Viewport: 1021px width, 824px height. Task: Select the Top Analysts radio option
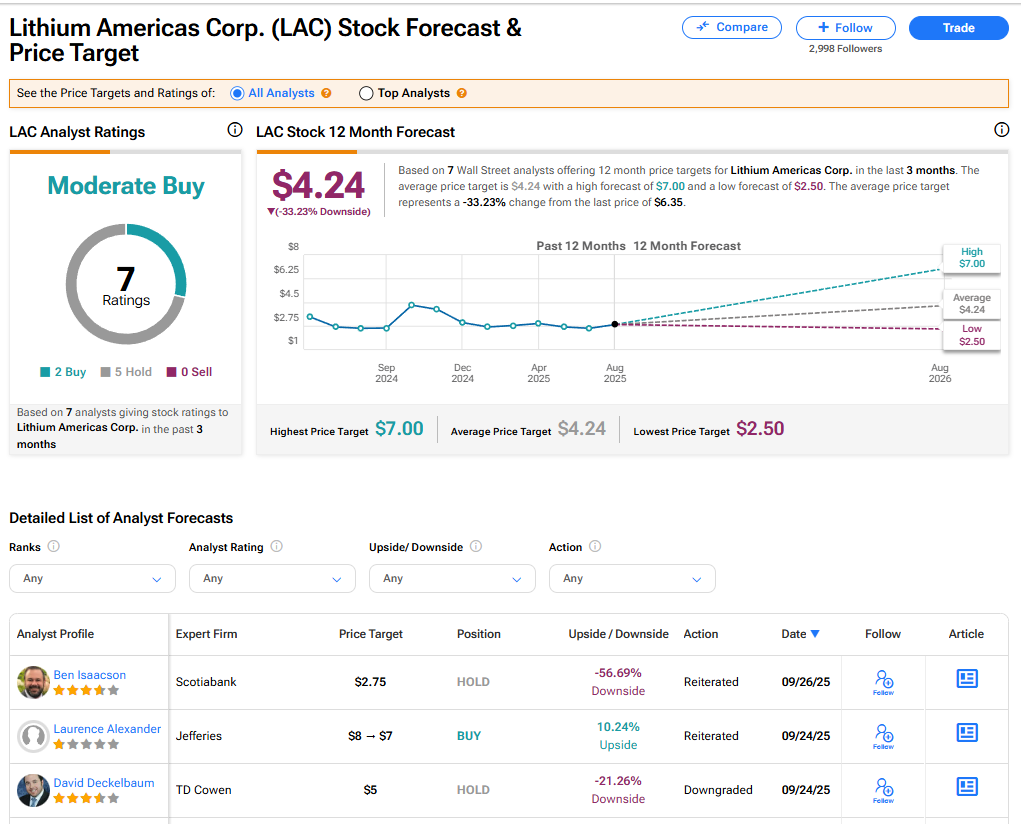coord(366,93)
